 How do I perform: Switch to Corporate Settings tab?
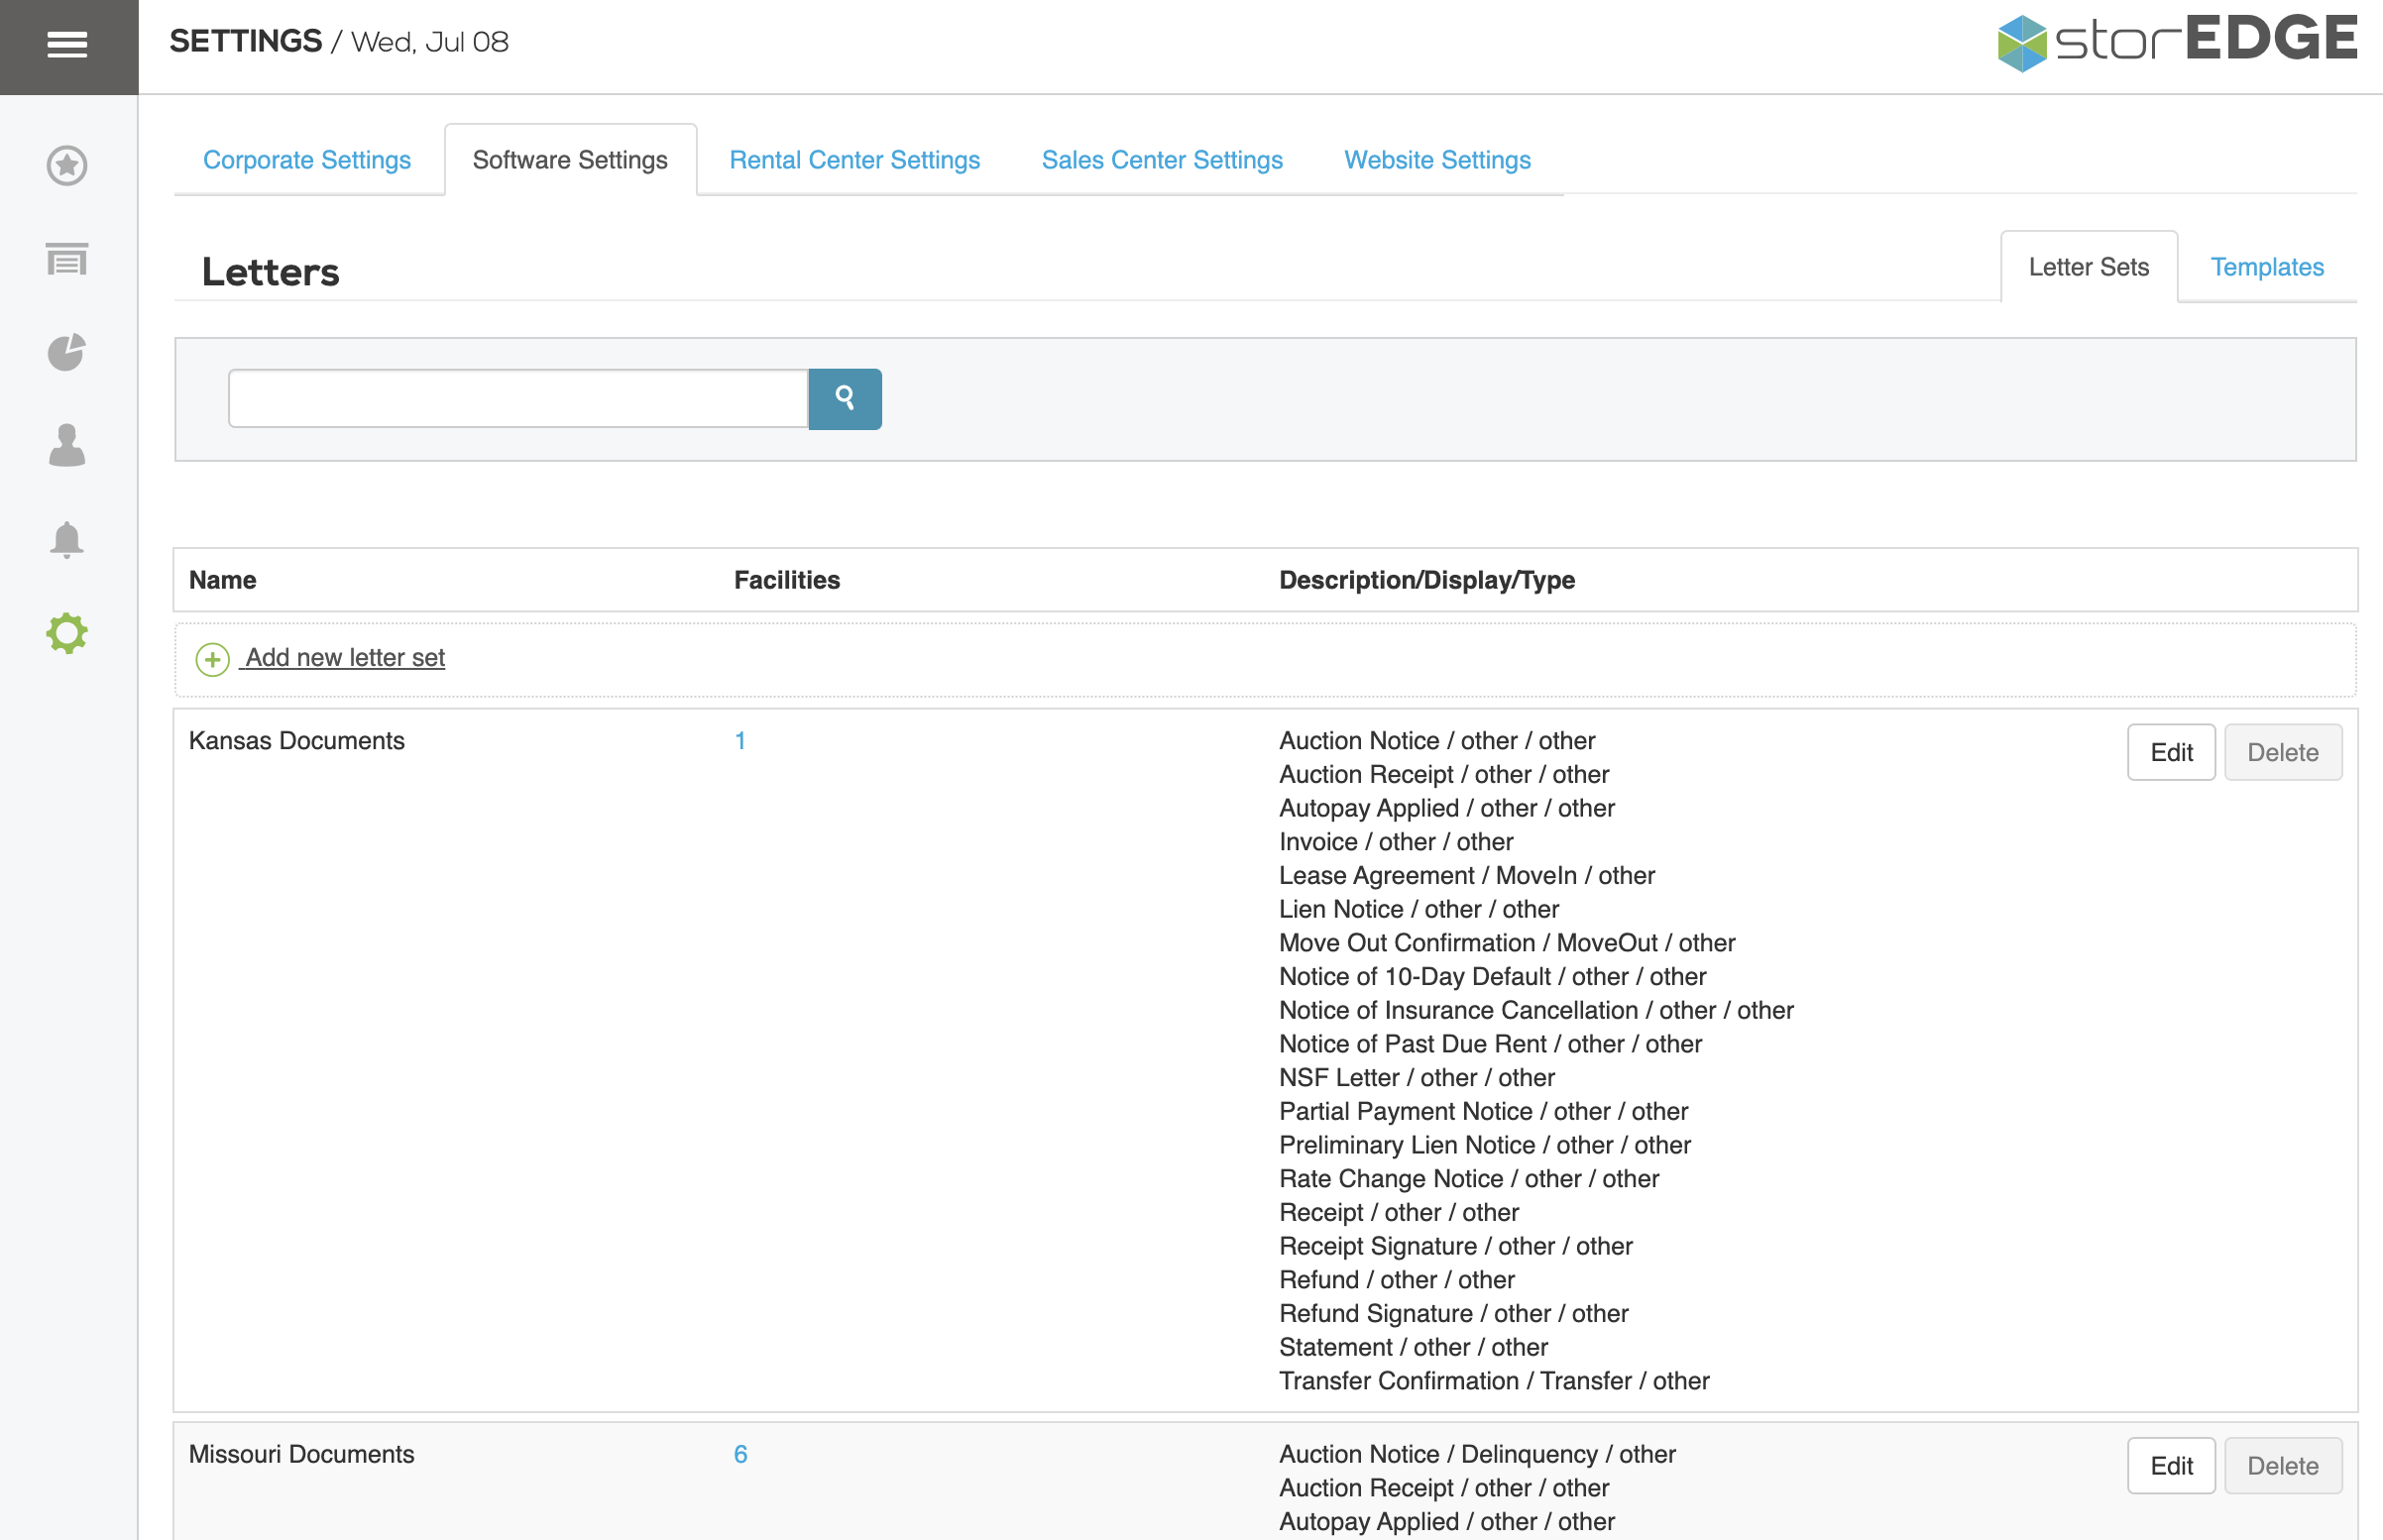[x=307, y=158]
